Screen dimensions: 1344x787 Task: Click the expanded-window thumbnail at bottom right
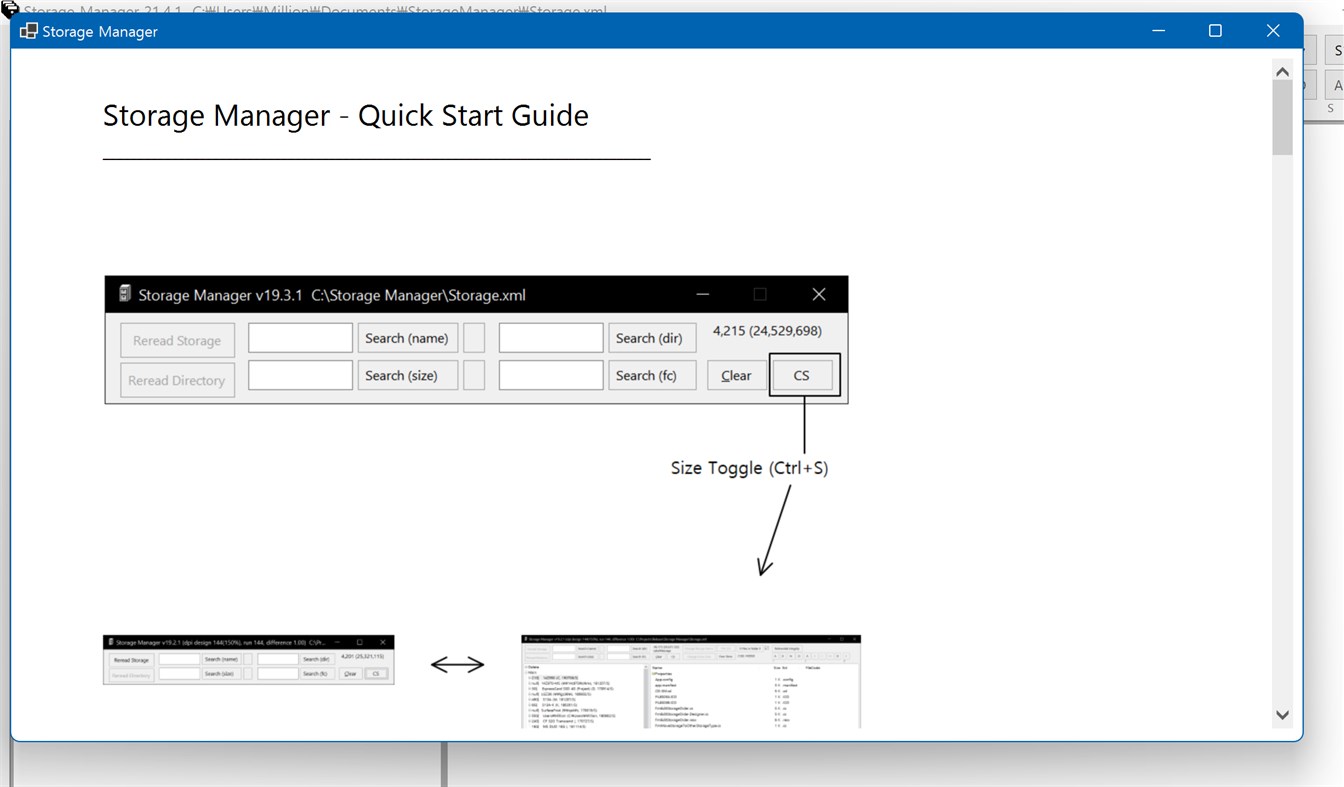[691, 681]
